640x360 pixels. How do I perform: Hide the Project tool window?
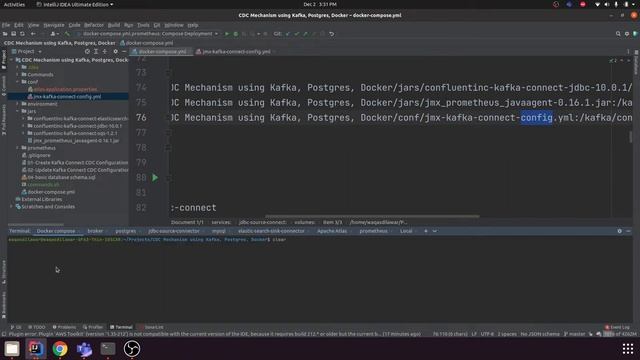point(124,51)
